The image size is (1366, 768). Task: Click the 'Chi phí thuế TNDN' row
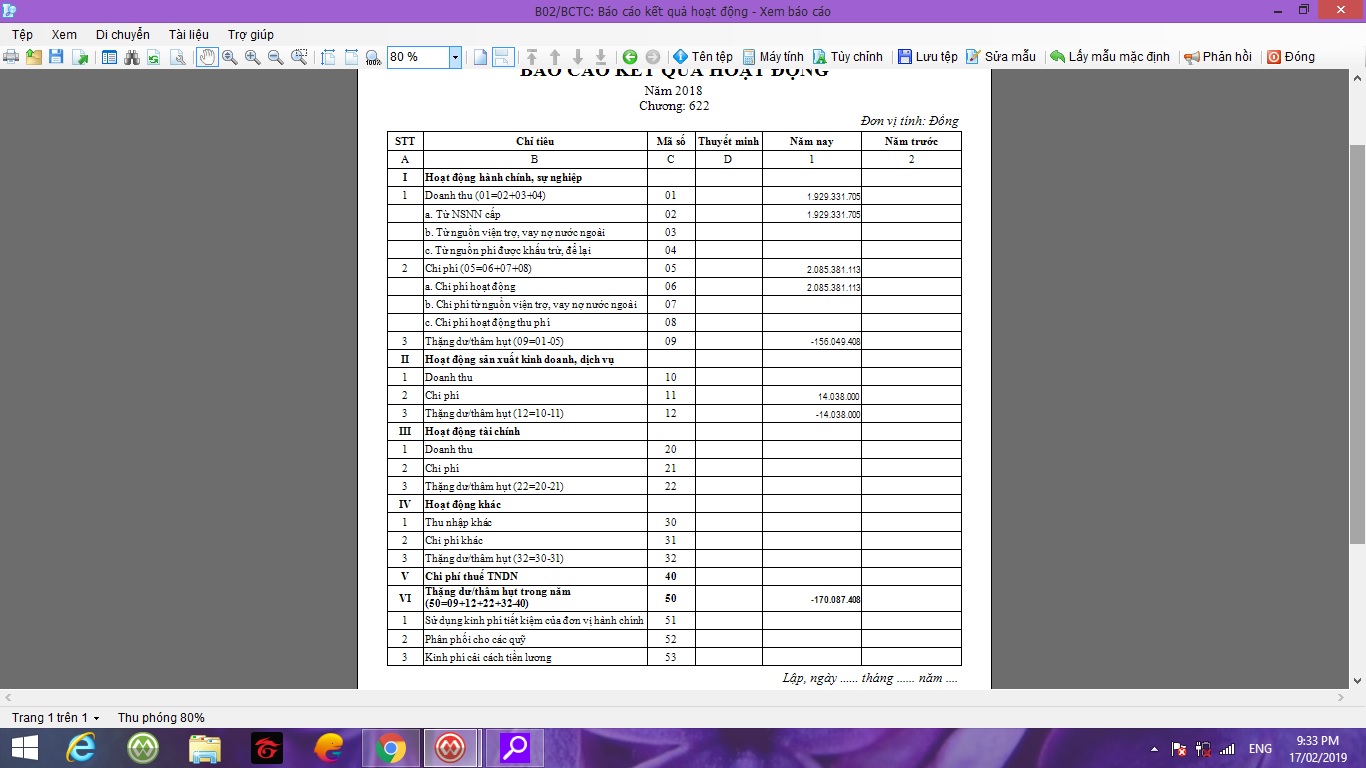674,577
